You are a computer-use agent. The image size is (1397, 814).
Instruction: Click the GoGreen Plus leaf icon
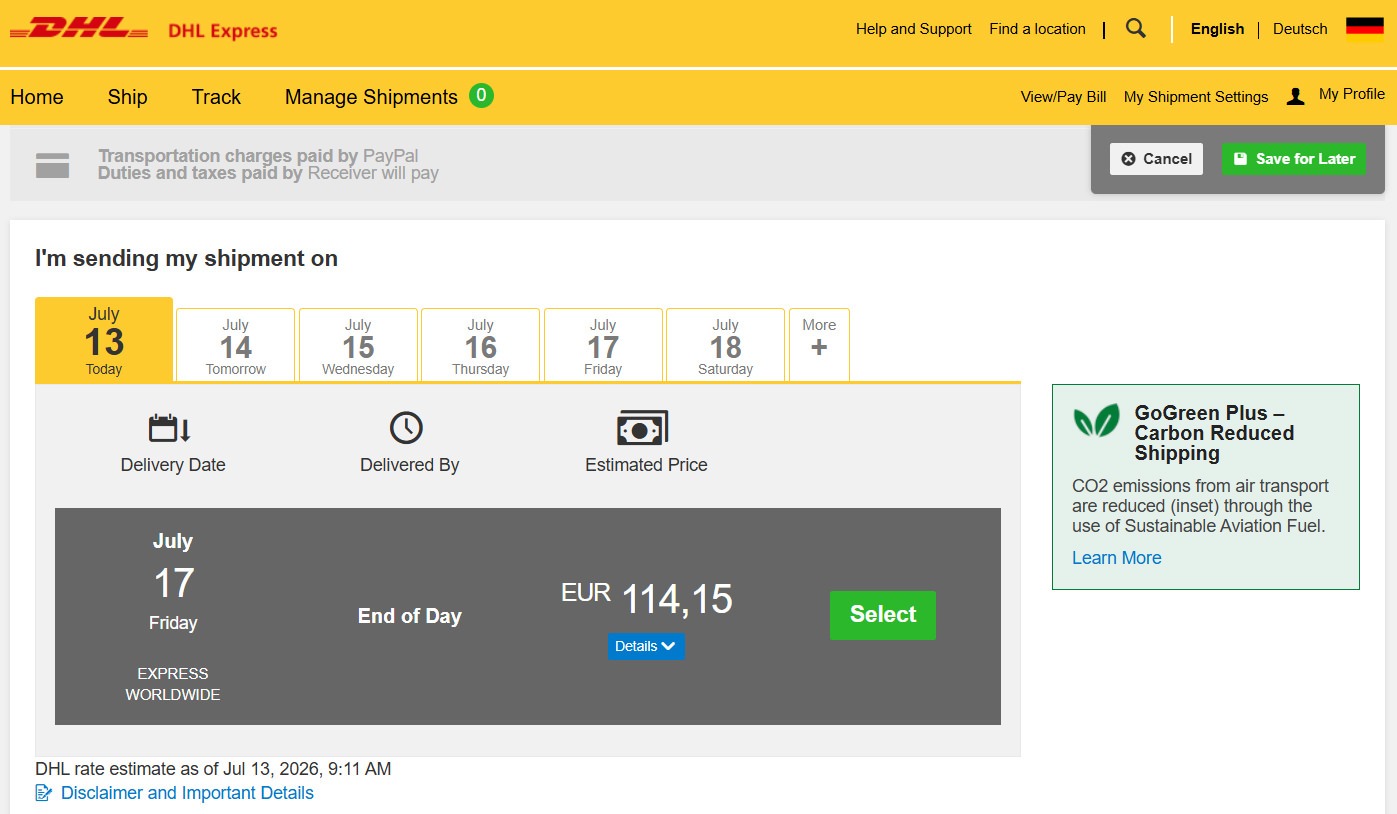coord(1096,421)
